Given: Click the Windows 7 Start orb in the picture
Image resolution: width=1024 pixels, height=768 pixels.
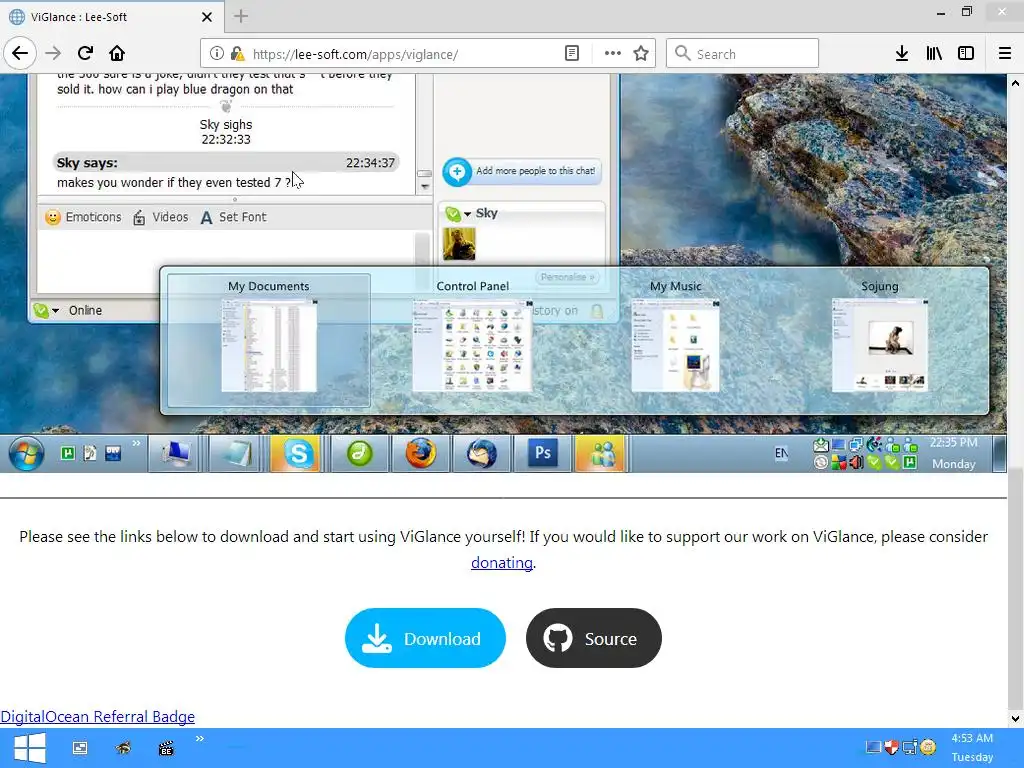Looking at the screenshot, I should [x=26, y=453].
